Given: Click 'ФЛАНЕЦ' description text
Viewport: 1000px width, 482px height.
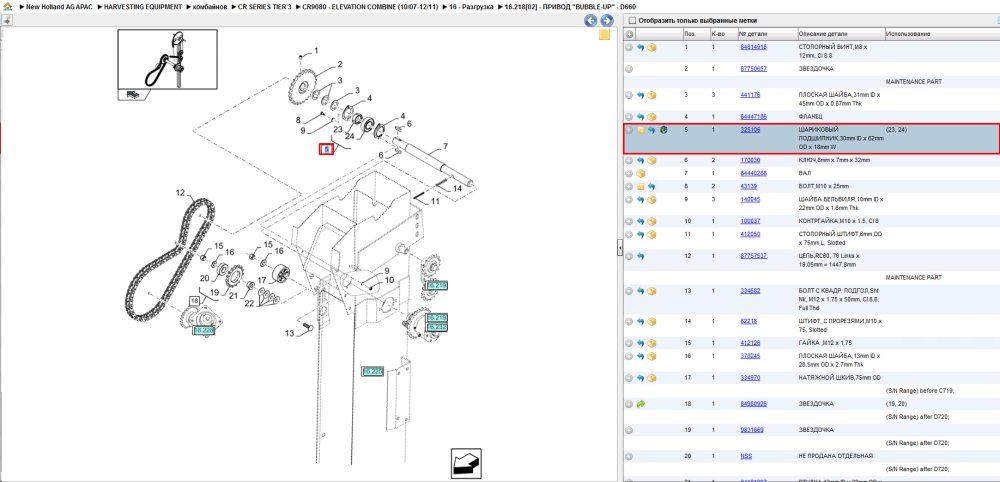Looking at the screenshot, I should (x=811, y=117).
